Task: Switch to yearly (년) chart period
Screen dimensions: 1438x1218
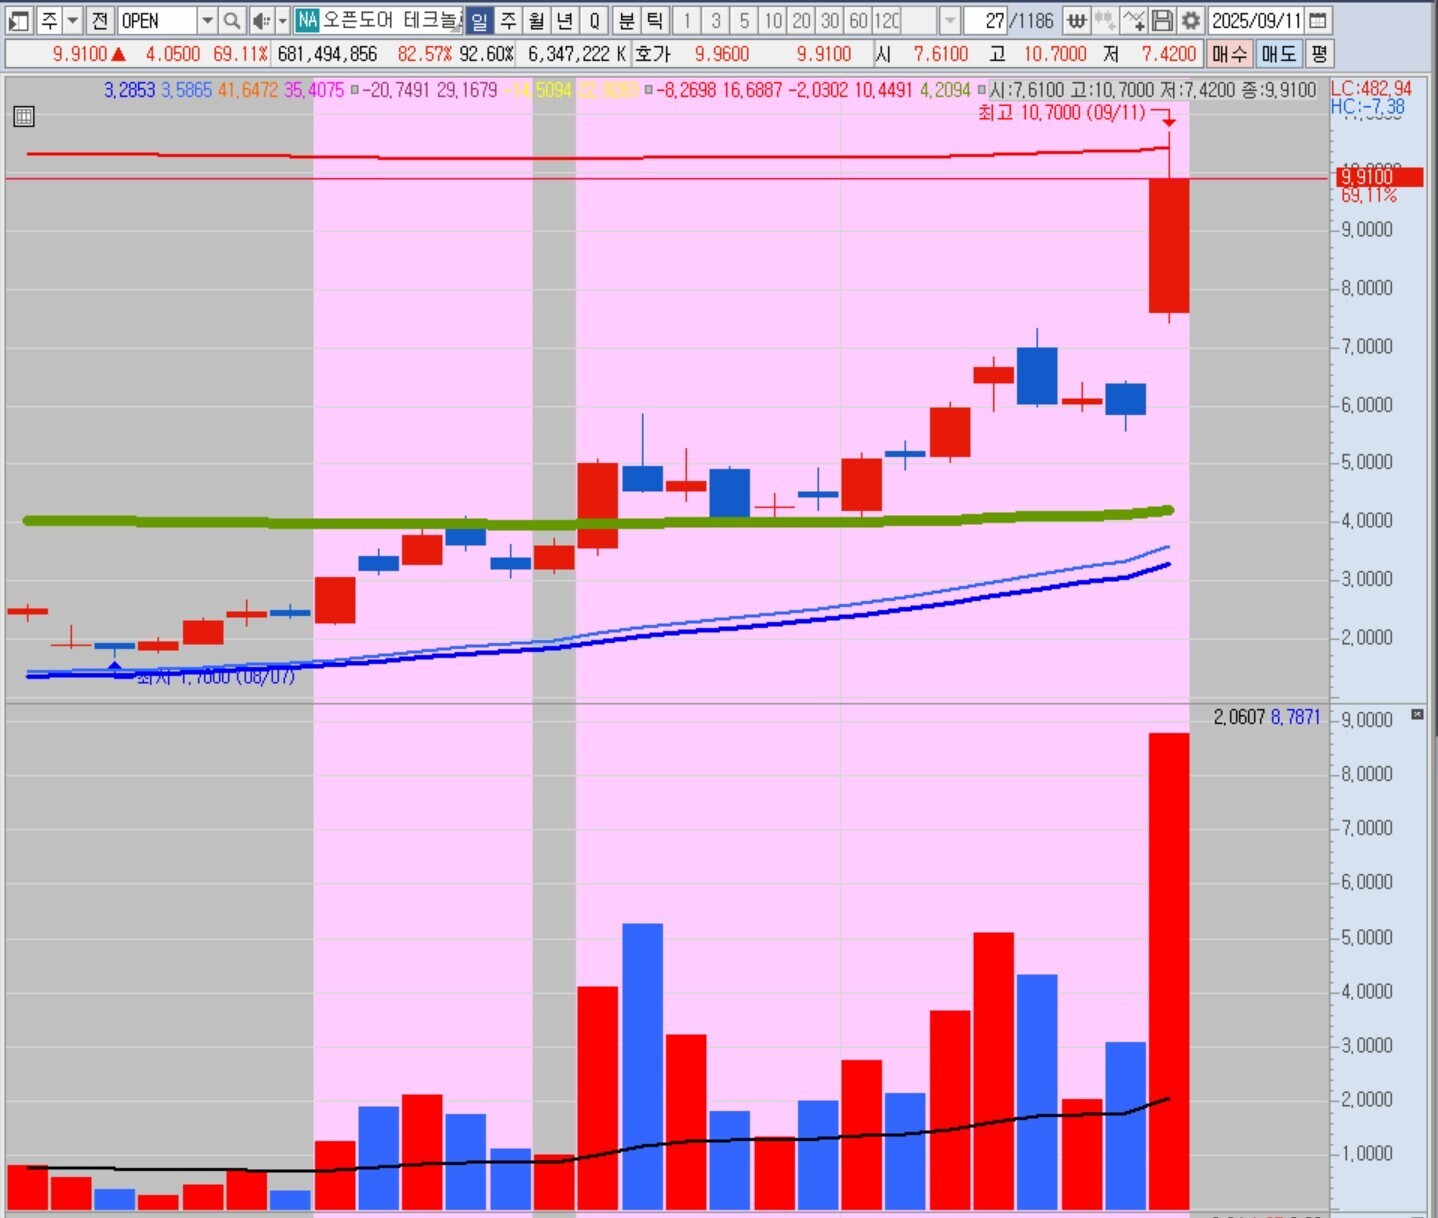Action: [x=565, y=20]
